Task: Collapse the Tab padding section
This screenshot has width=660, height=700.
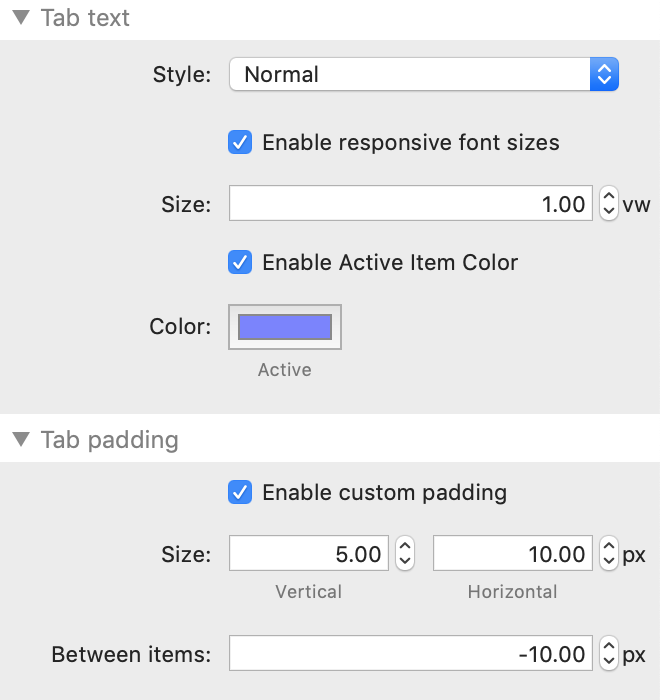Action: click(x=20, y=440)
